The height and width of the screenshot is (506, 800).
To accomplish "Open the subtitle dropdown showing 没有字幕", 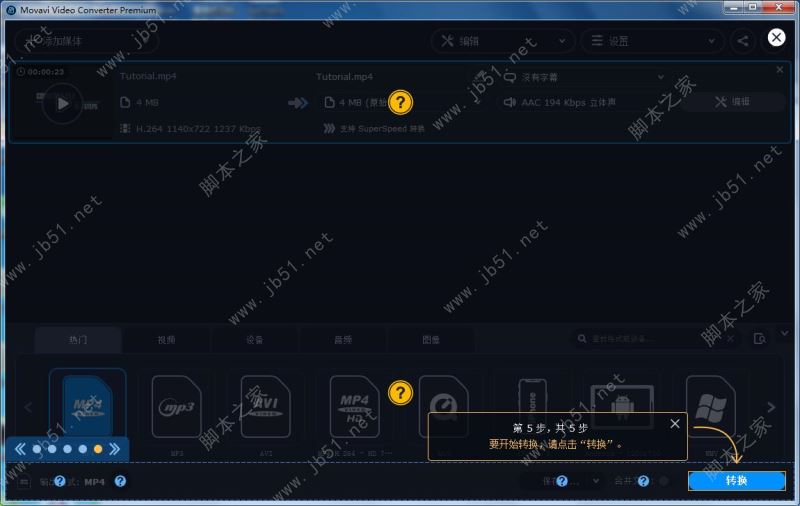I will (x=584, y=77).
